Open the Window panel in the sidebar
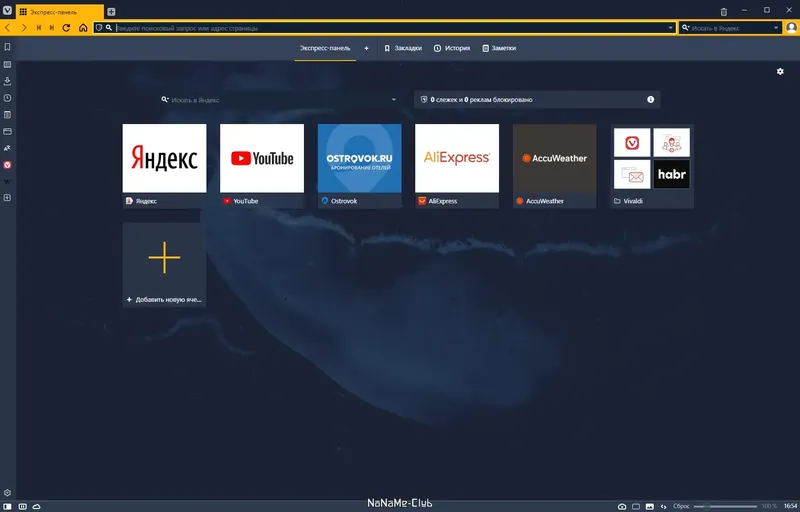 [7, 132]
